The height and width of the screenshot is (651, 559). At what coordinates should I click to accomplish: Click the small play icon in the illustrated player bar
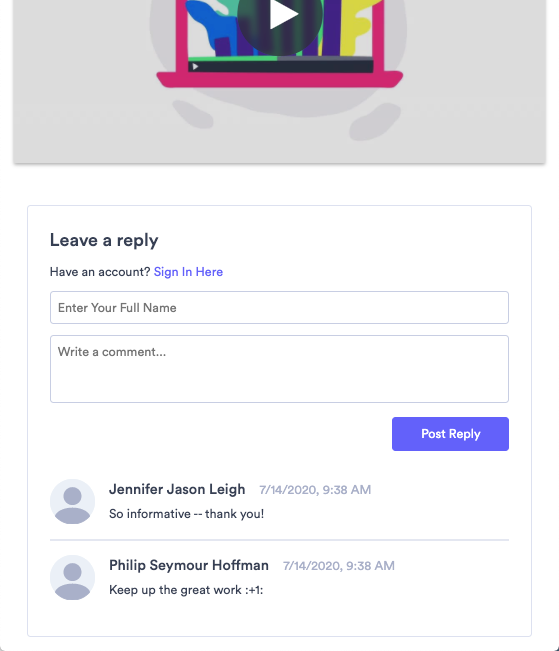[195, 66]
